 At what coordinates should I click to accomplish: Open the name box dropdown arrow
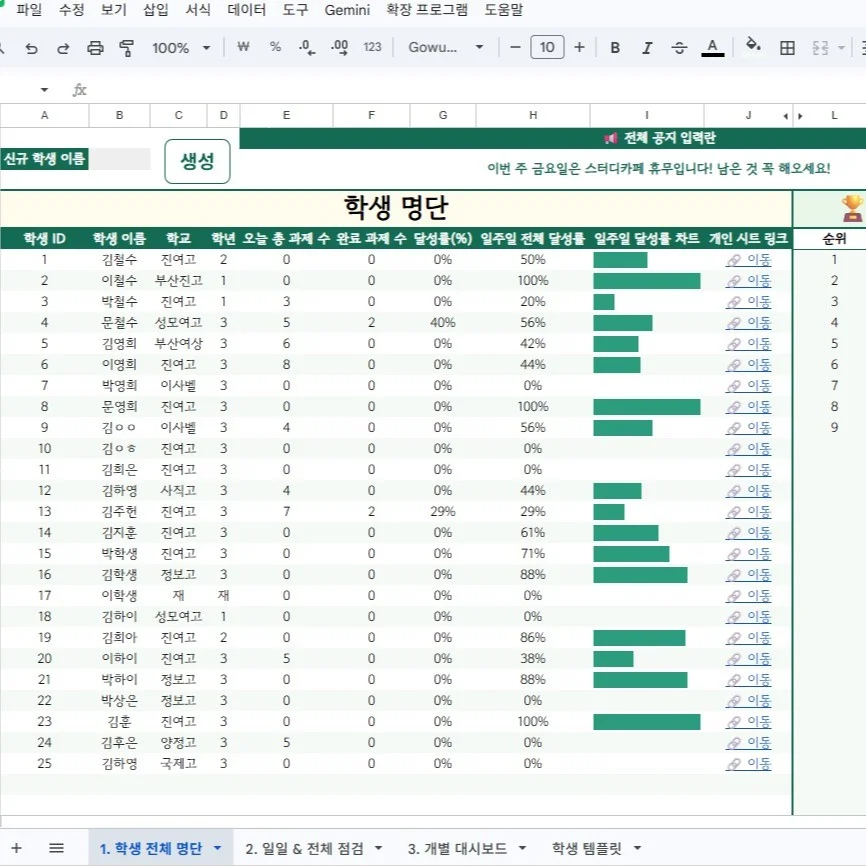[44, 90]
